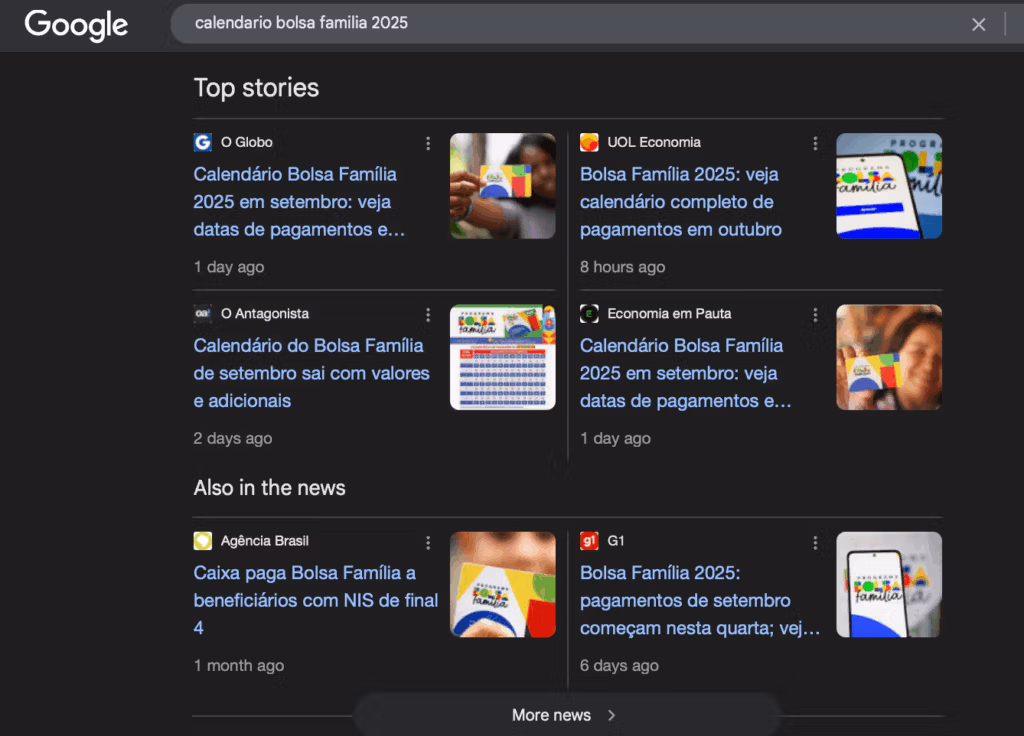Clear the search box with X icon
The image size is (1024, 736).
(978, 24)
